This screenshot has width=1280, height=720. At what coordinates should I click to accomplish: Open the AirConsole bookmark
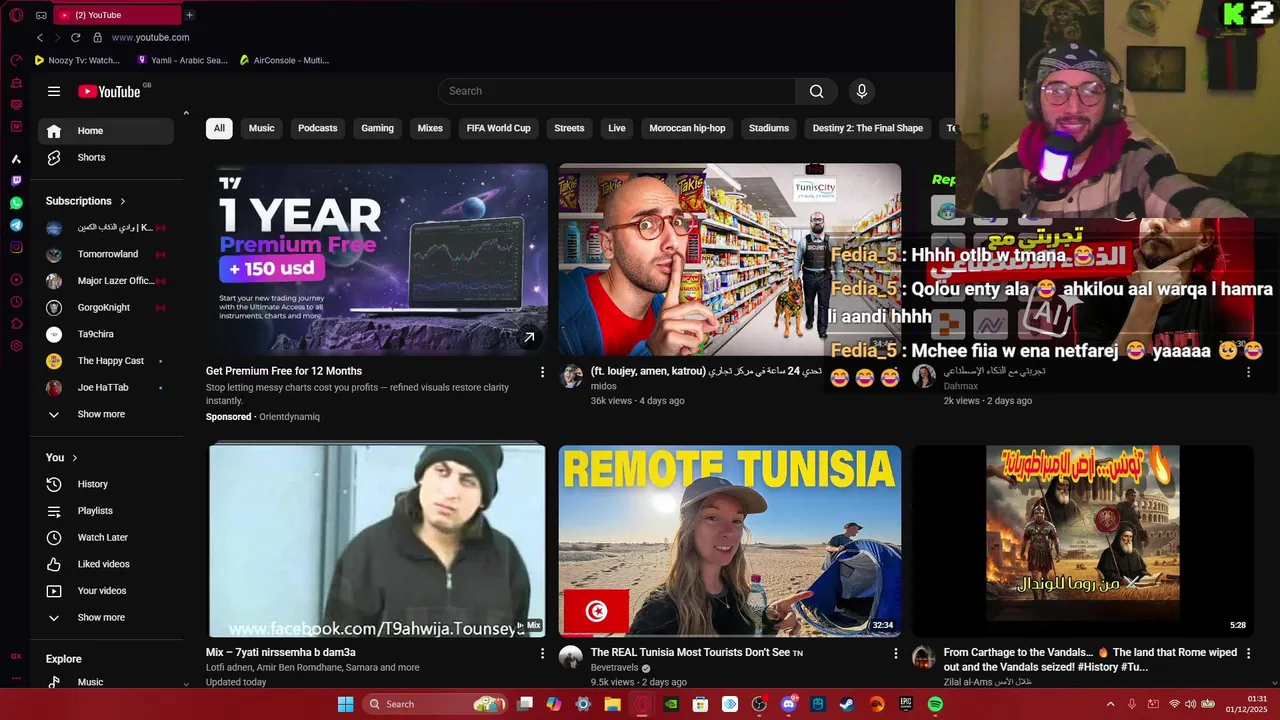(x=284, y=60)
